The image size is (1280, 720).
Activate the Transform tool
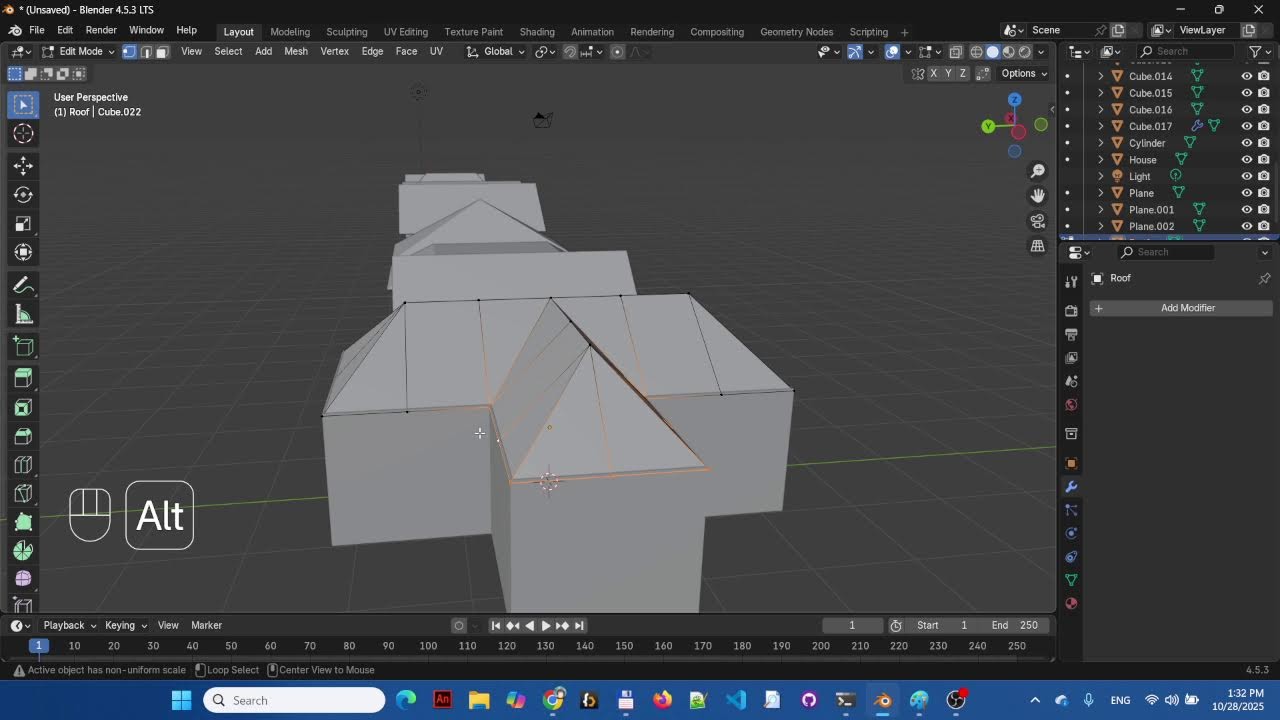[x=23, y=253]
